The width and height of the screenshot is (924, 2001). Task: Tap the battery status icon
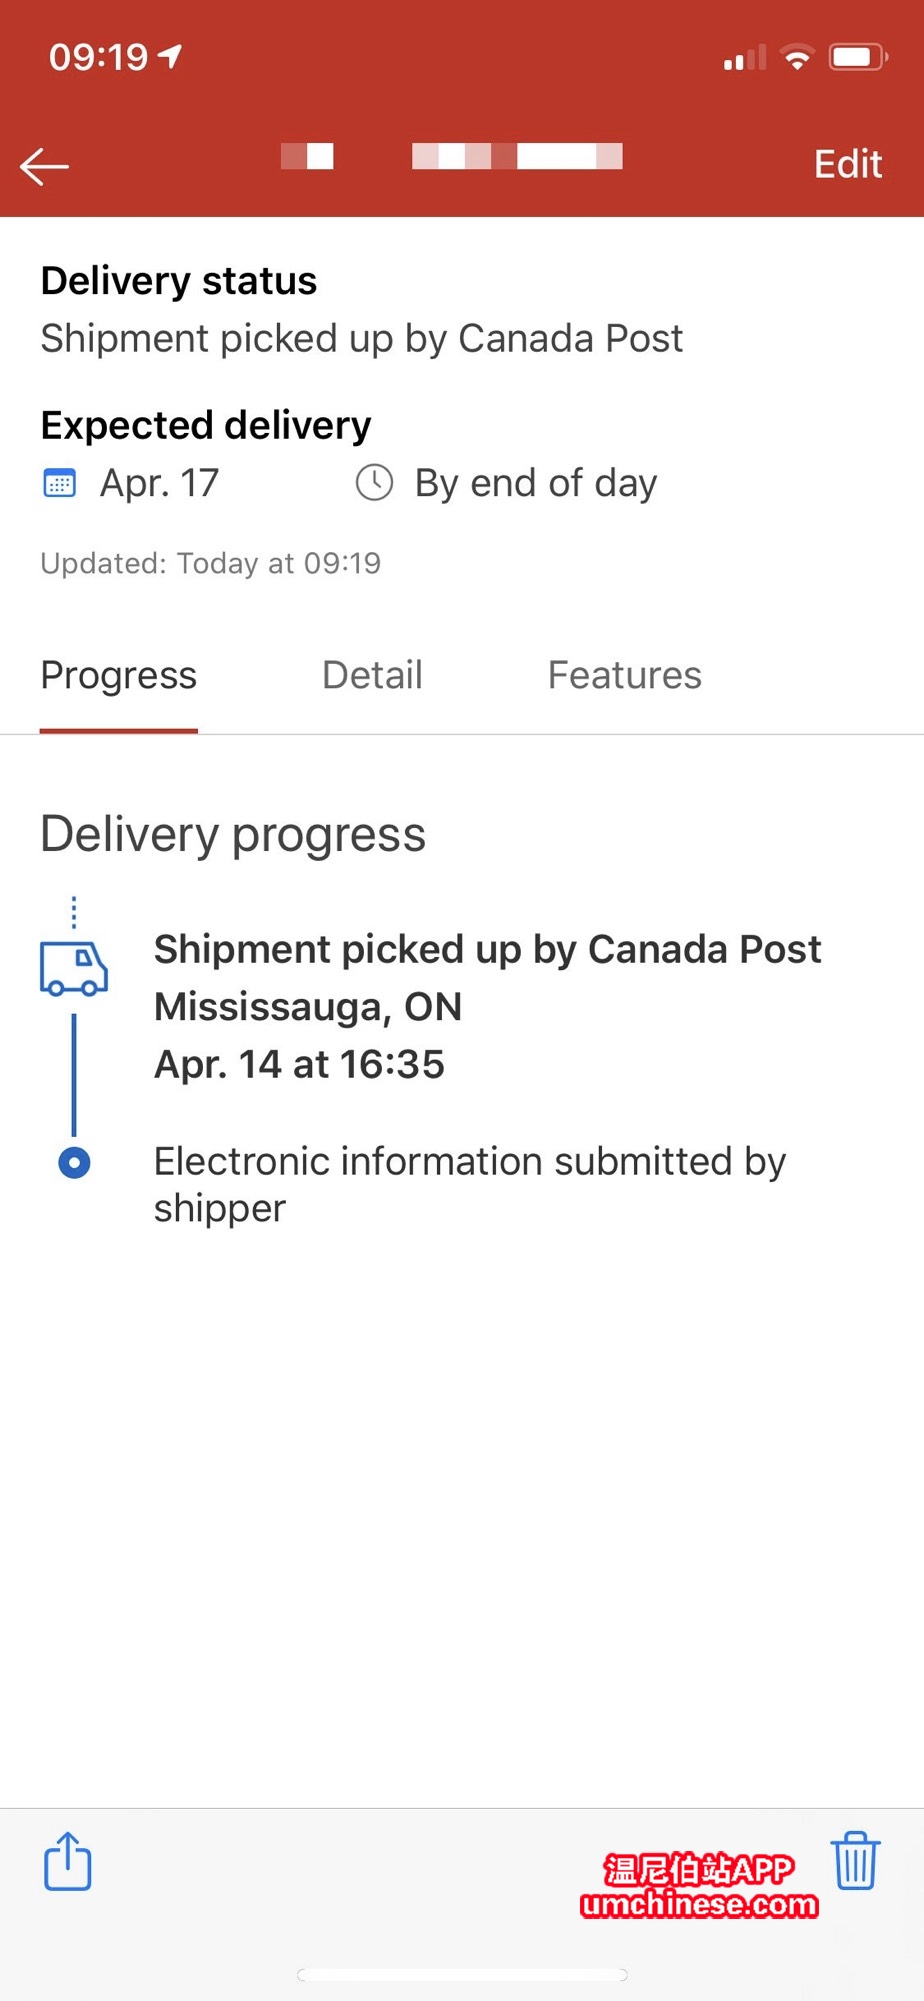(857, 58)
